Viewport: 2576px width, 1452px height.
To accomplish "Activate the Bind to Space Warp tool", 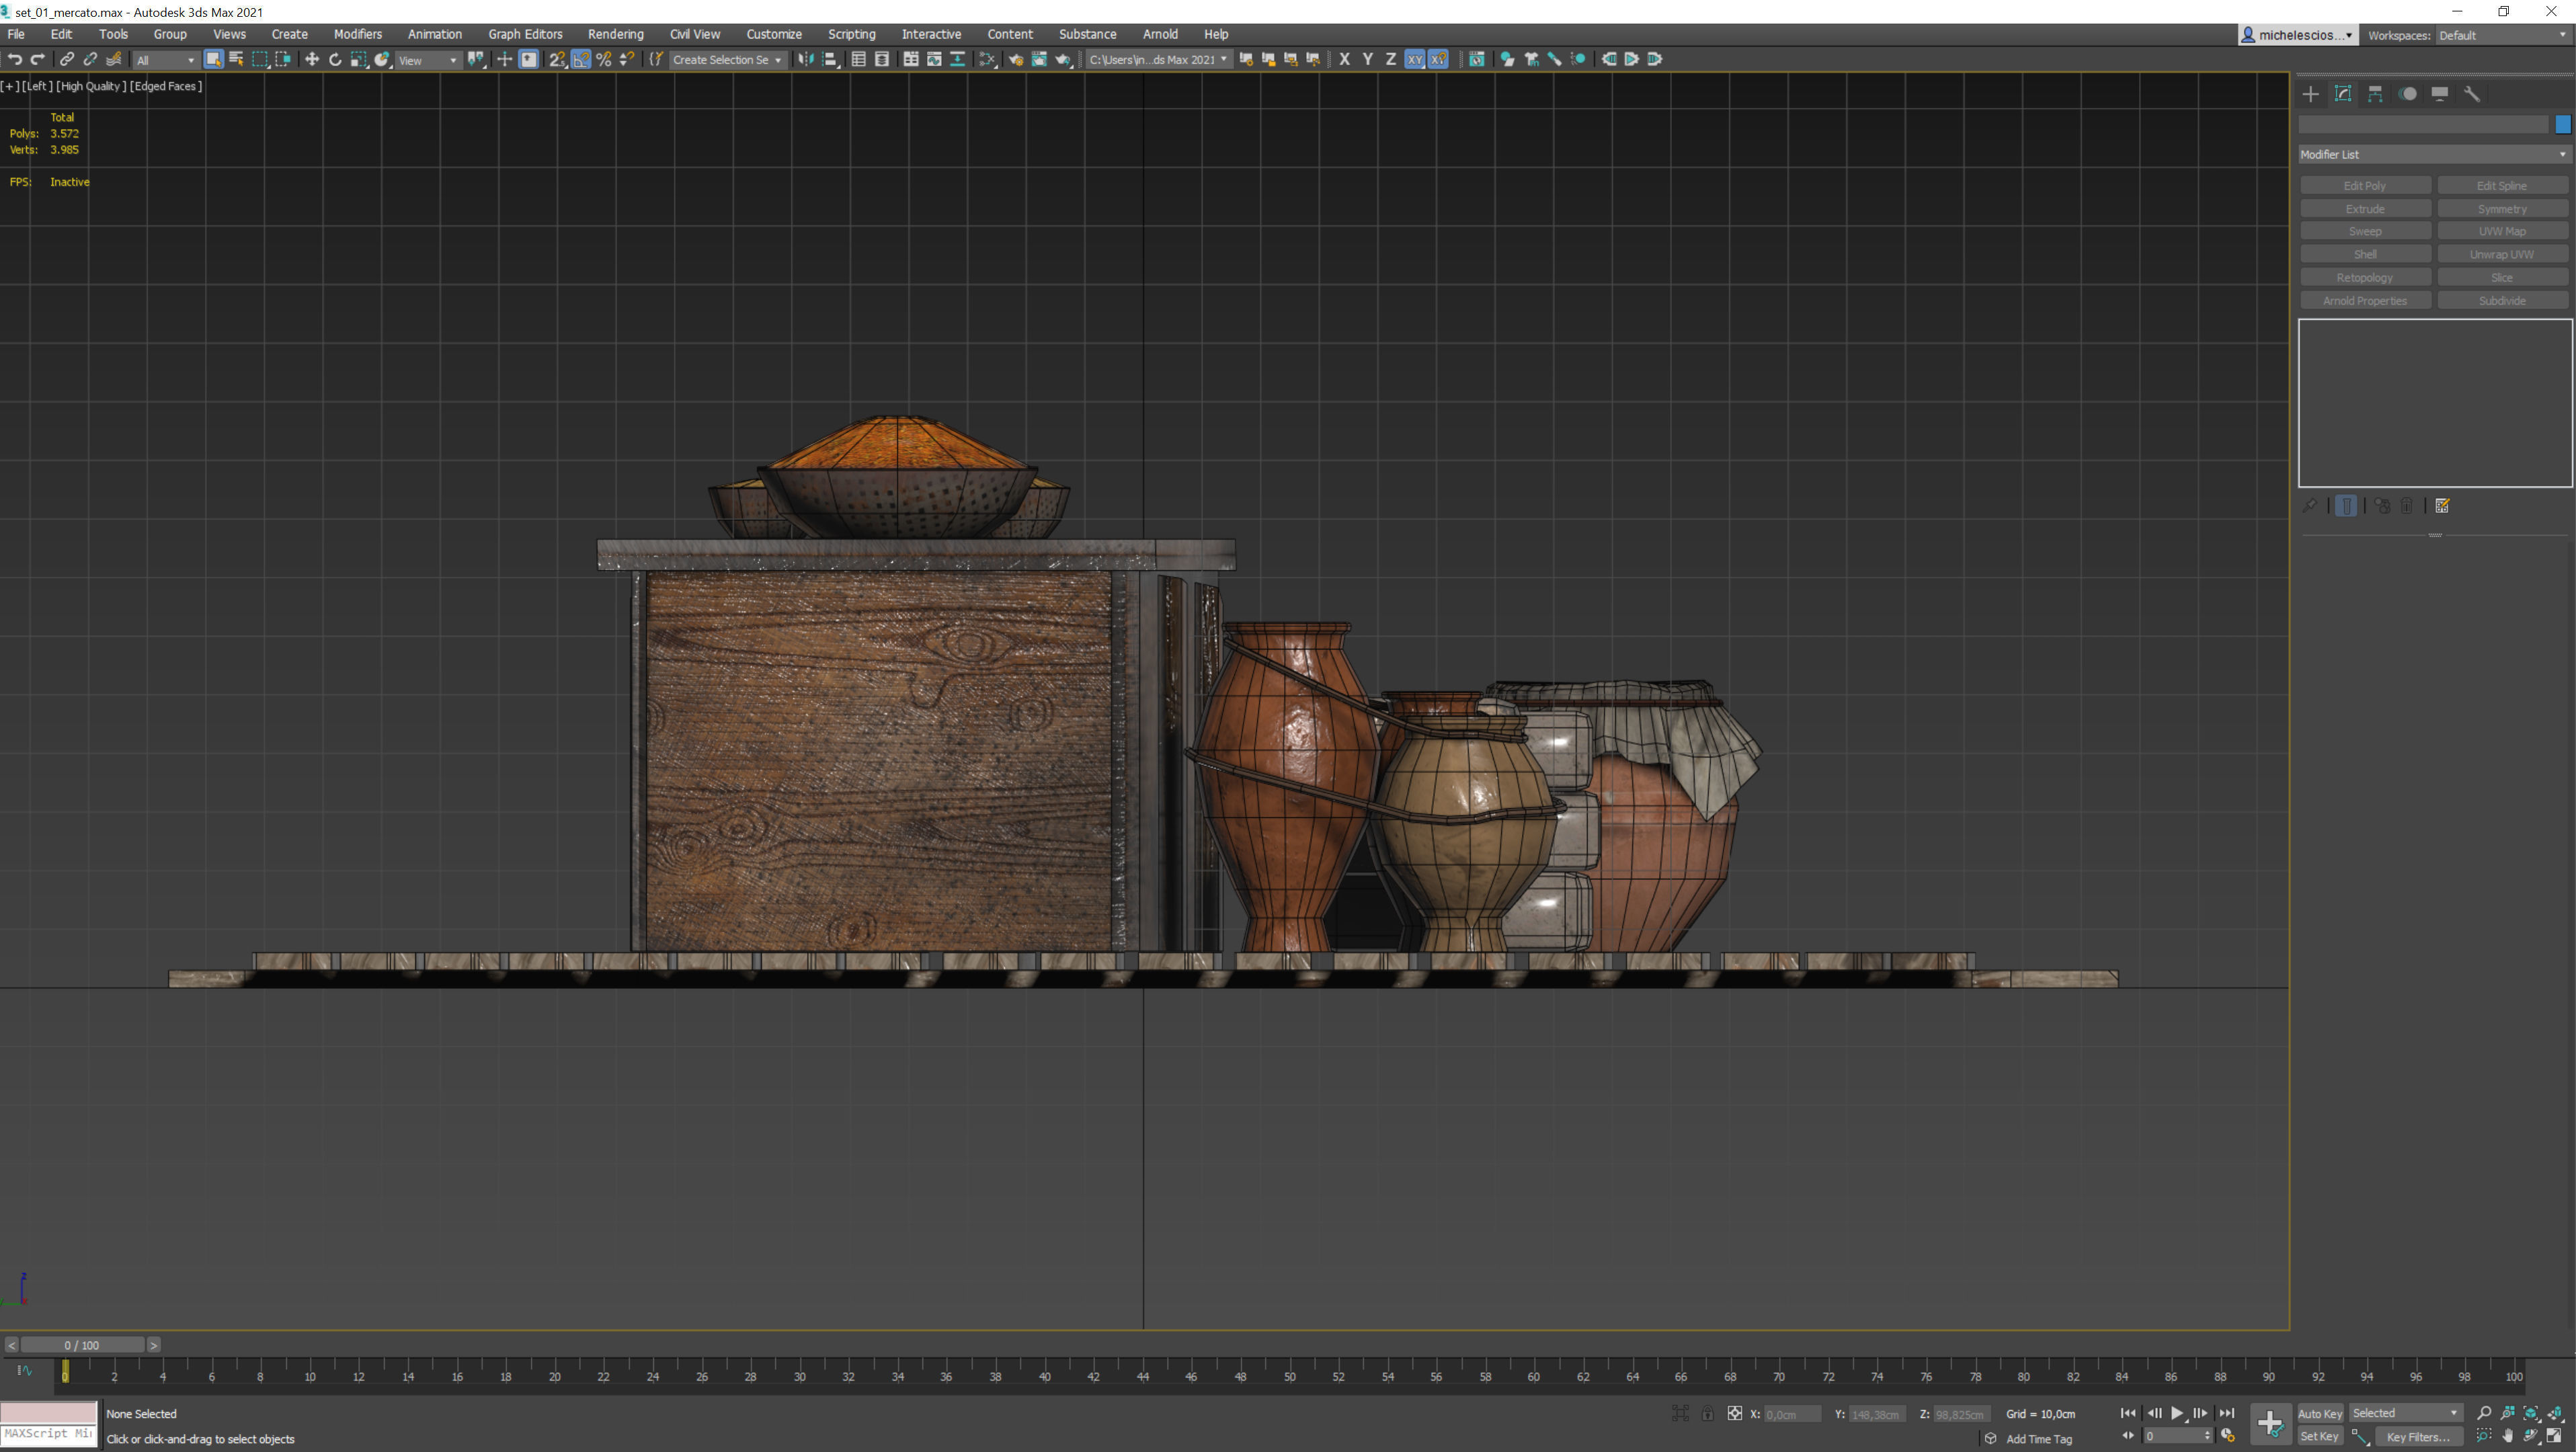I will coord(114,59).
